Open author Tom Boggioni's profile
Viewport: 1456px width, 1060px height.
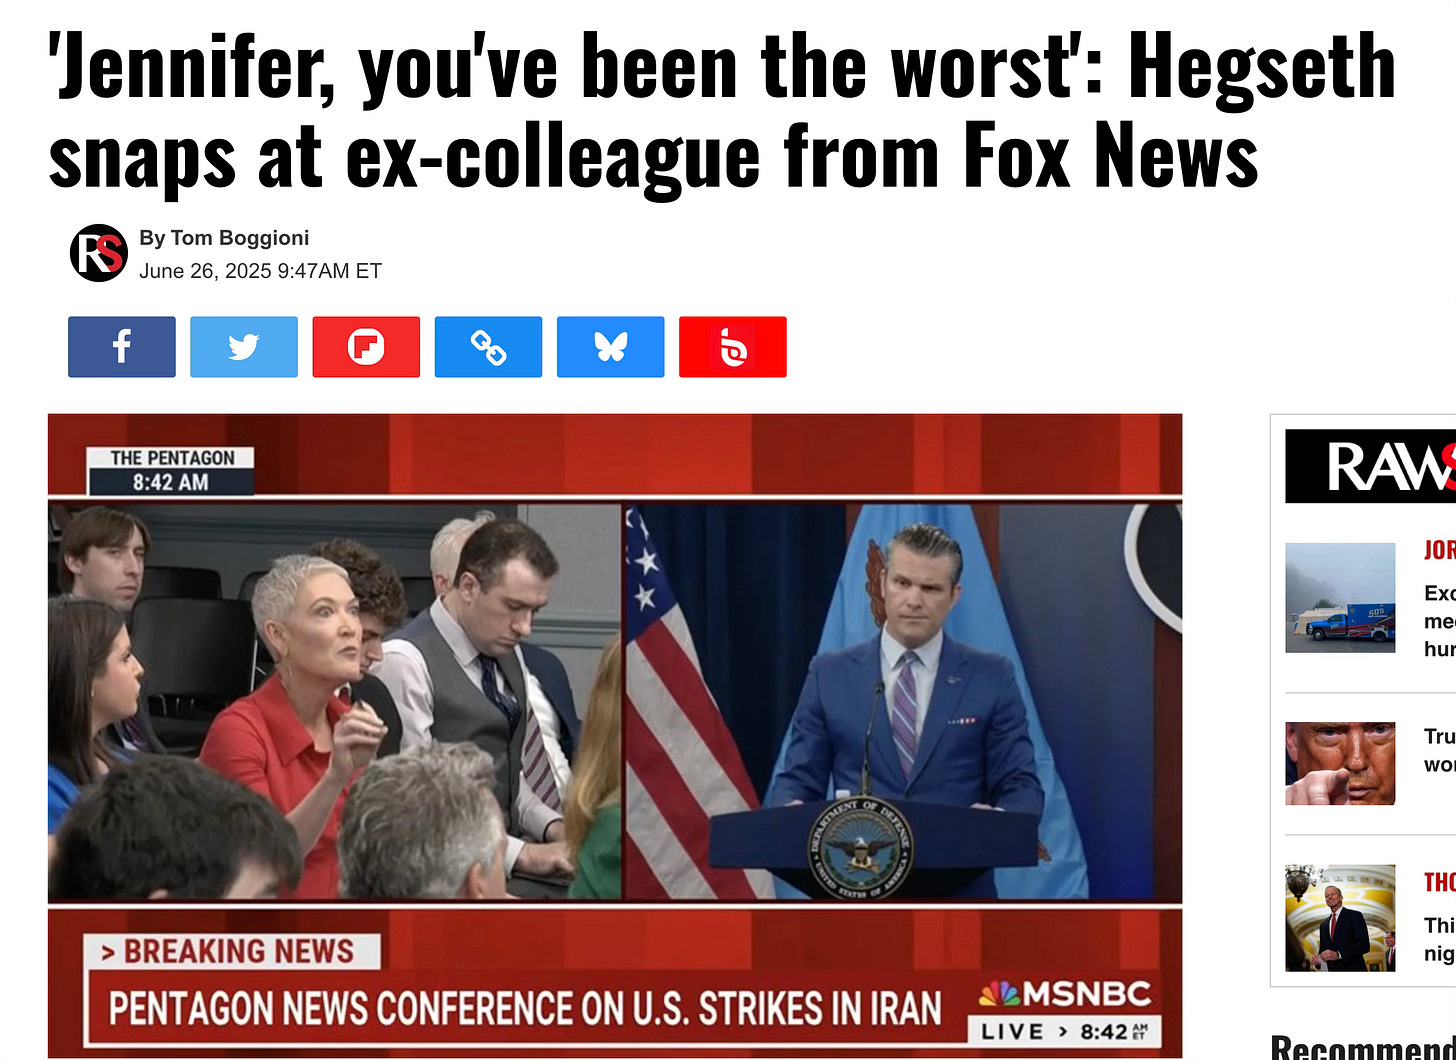224,238
